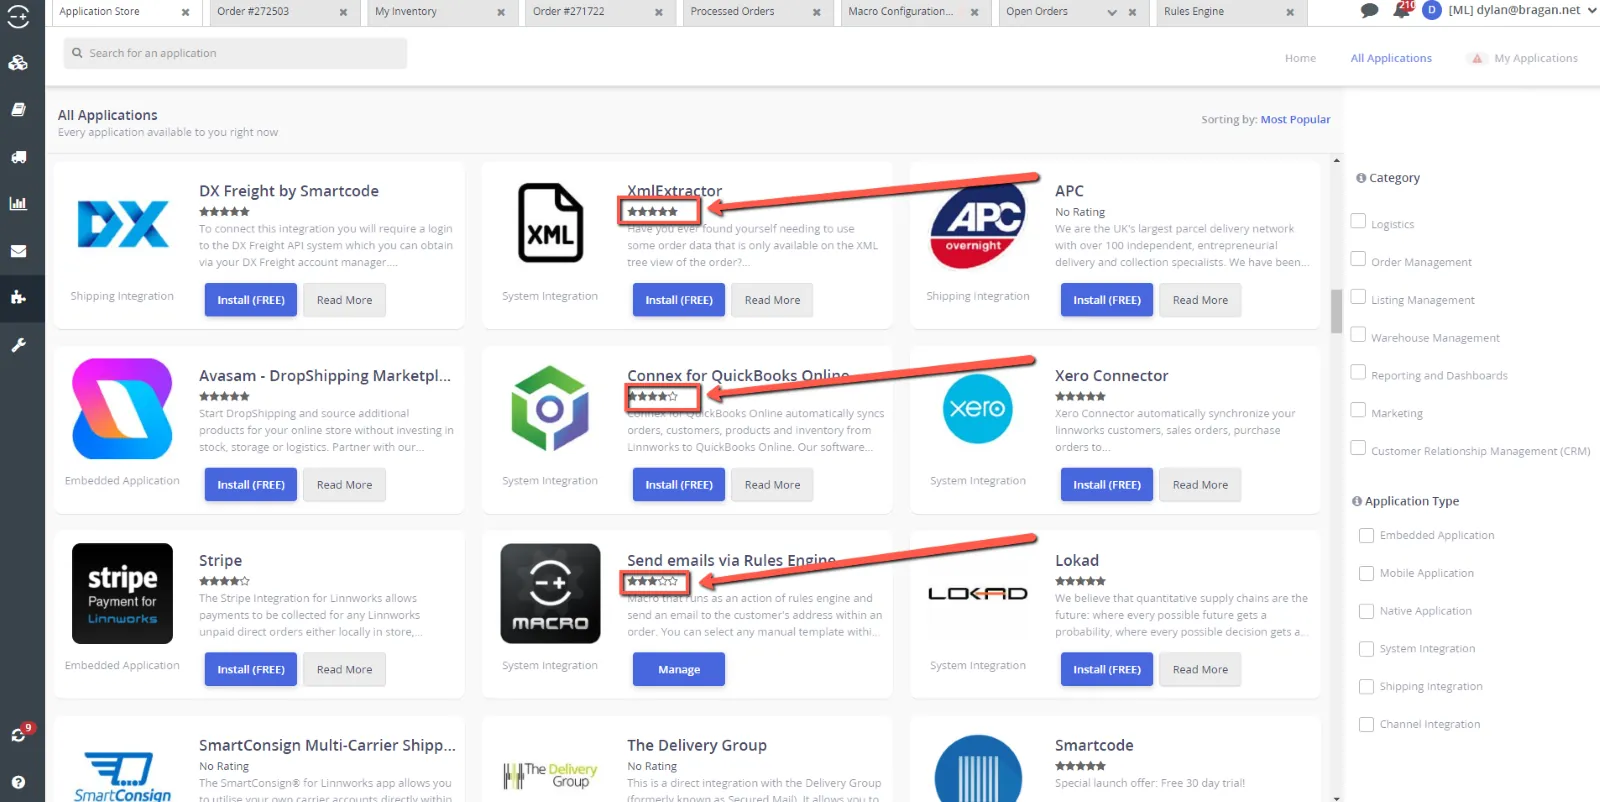Image resolution: width=1600 pixels, height=802 pixels.
Task: Collapse the Category filter section
Action: pyautogui.click(x=1388, y=178)
